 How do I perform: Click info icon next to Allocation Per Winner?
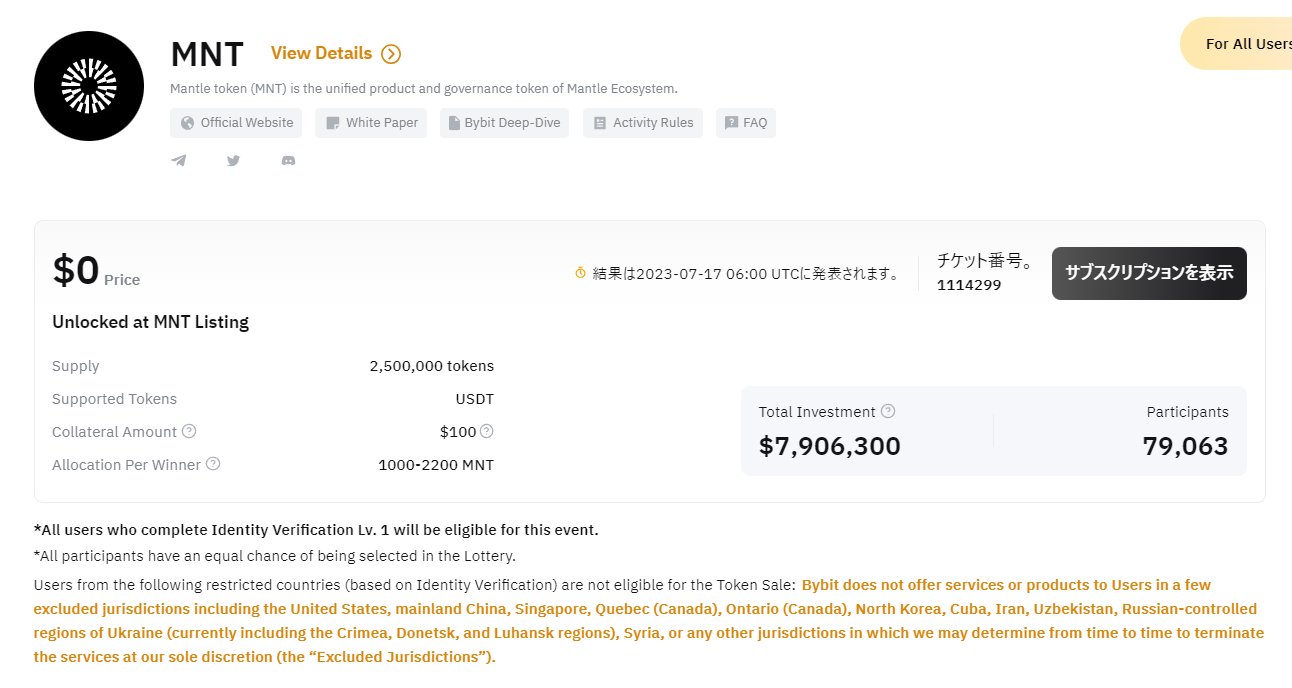click(x=213, y=464)
